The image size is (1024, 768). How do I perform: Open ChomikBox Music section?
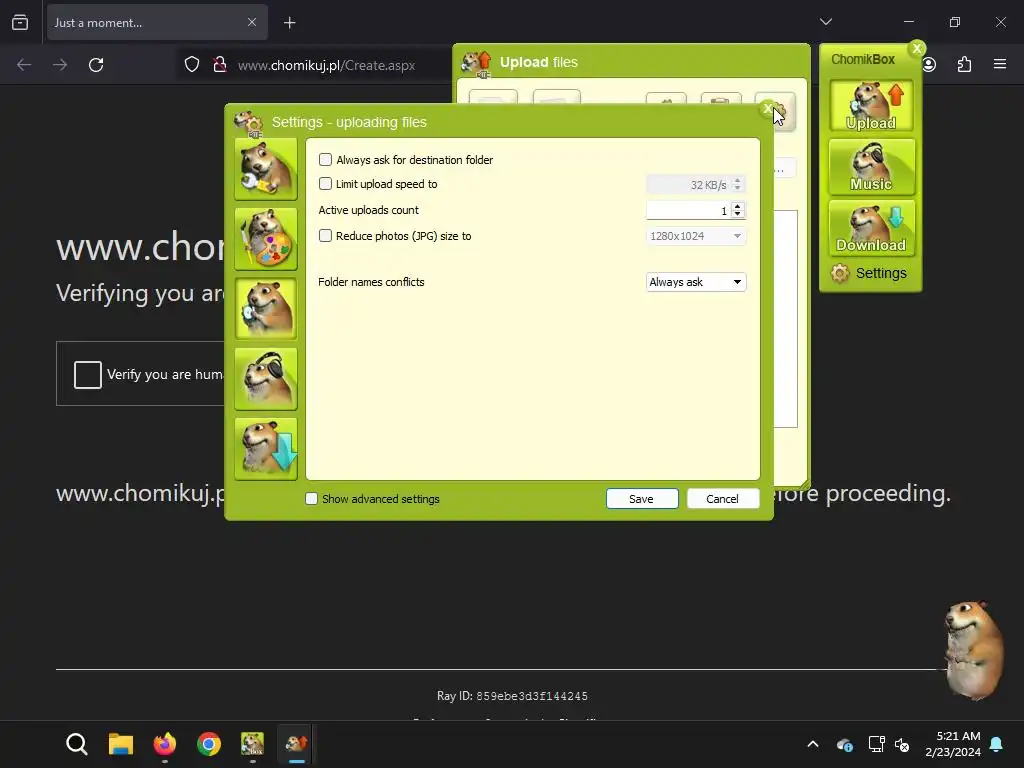pos(871,167)
